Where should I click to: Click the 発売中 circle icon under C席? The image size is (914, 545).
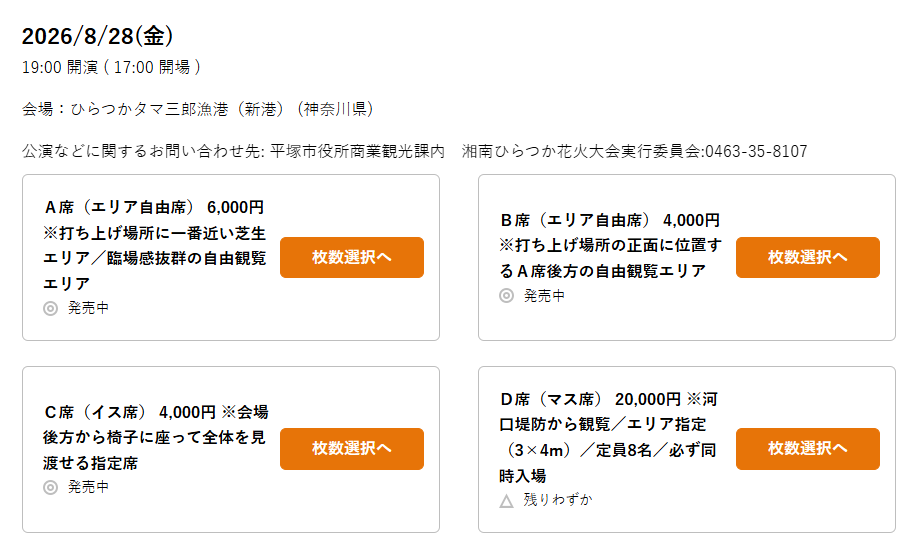click(x=51, y=487)
